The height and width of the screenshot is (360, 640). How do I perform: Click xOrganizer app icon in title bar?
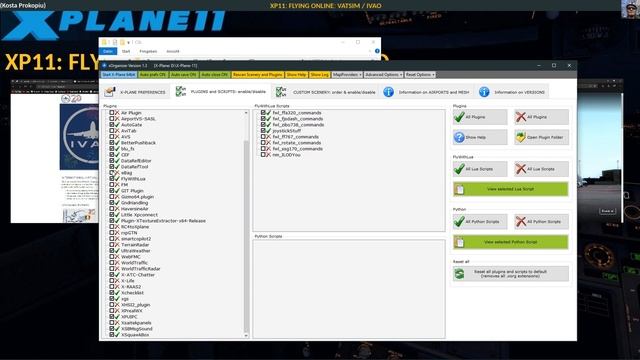pyautogui.click(x=104, y=65)
